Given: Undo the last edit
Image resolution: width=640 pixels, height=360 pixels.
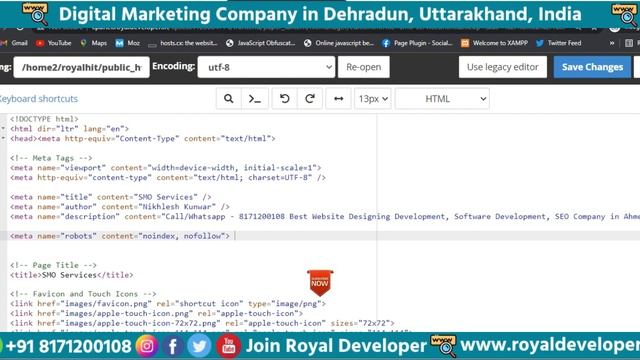Looking at the screenshot, I should point(284,99).
